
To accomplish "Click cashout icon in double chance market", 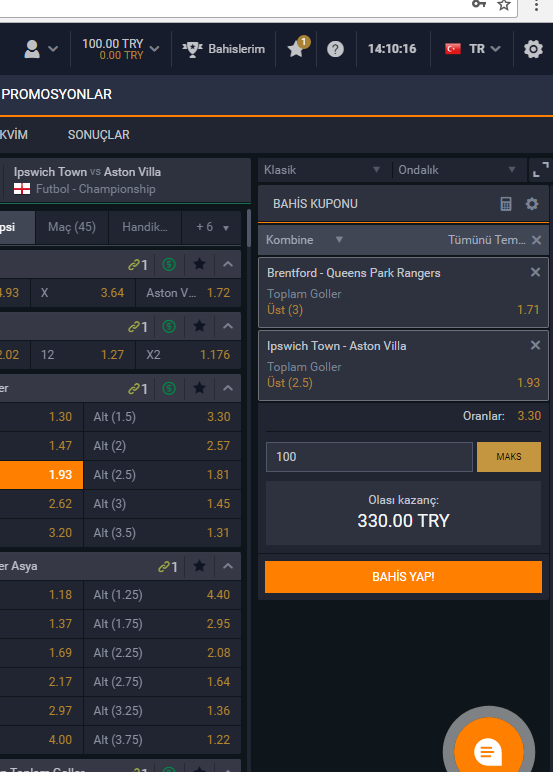I will [x=169, y=326].
